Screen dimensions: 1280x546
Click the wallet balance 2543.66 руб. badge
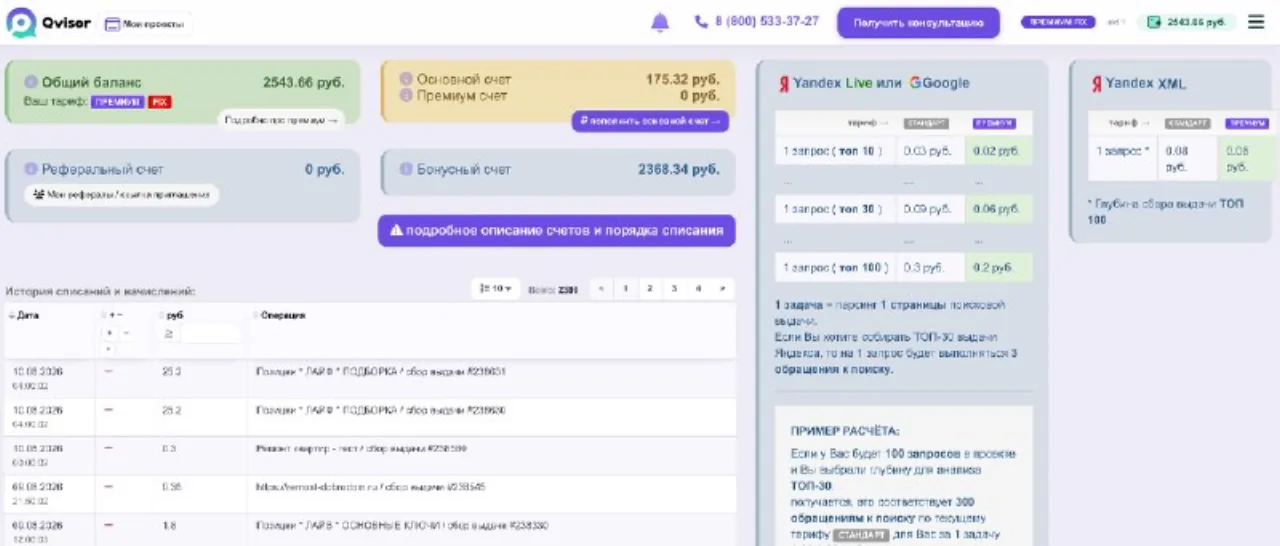[1186, 22]
